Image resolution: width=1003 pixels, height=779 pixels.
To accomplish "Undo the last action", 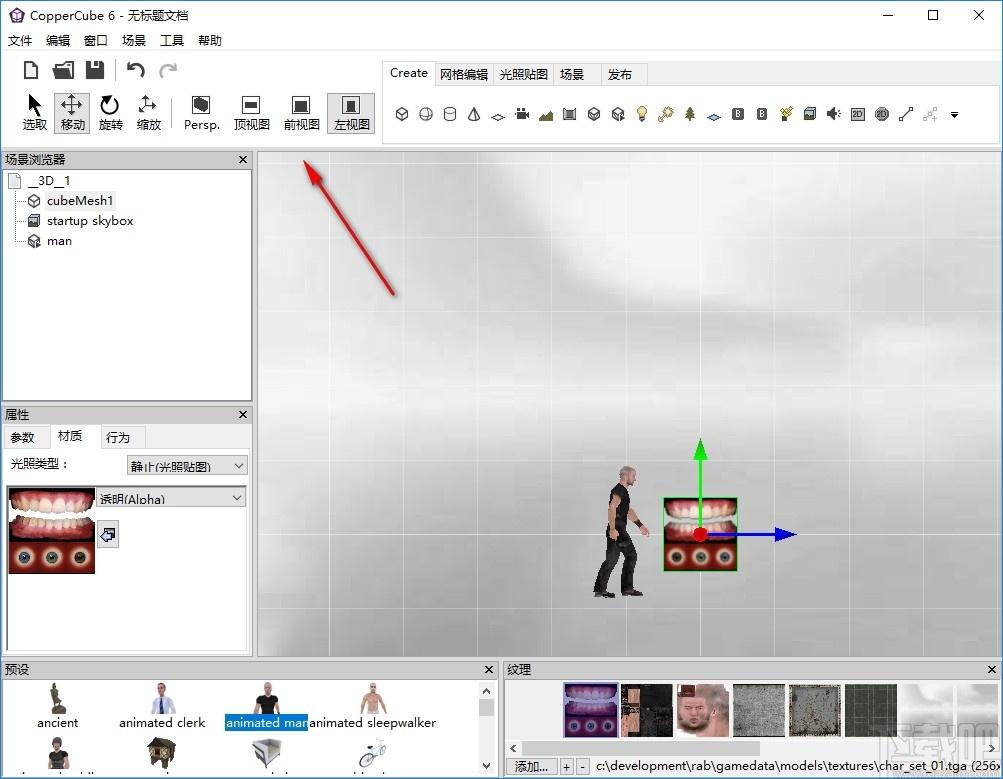I will (x=136, y=70).
